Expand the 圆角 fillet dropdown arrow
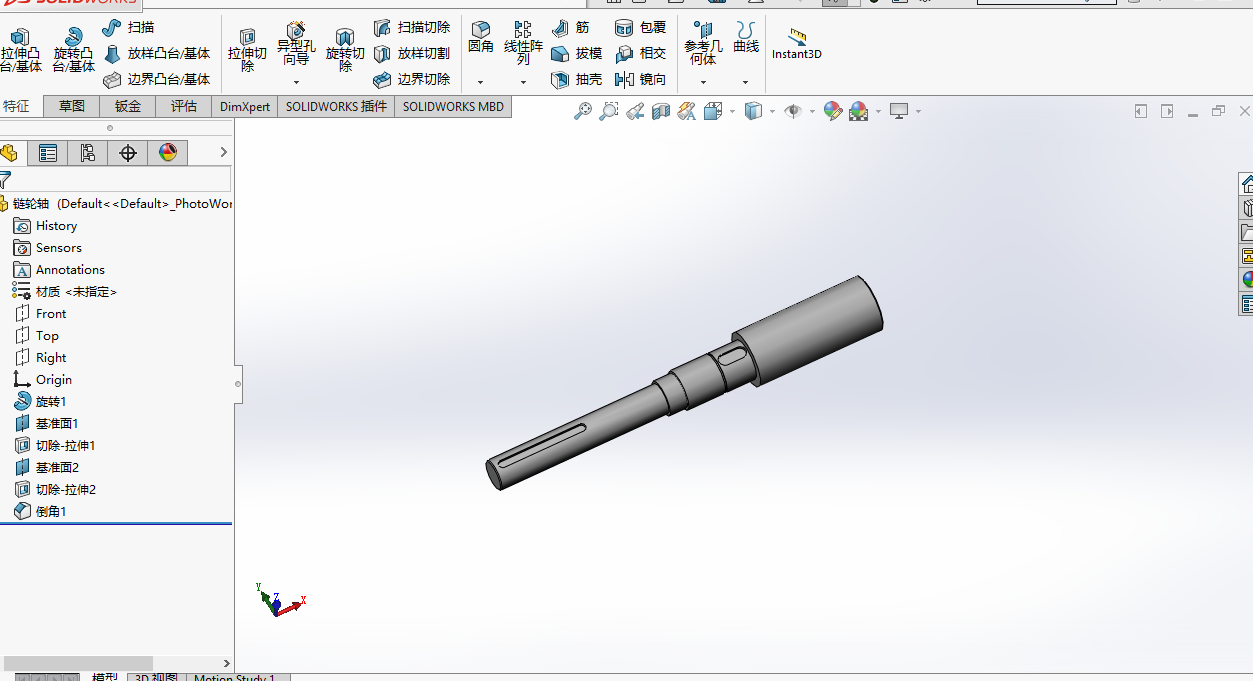 tap(481, 82)
